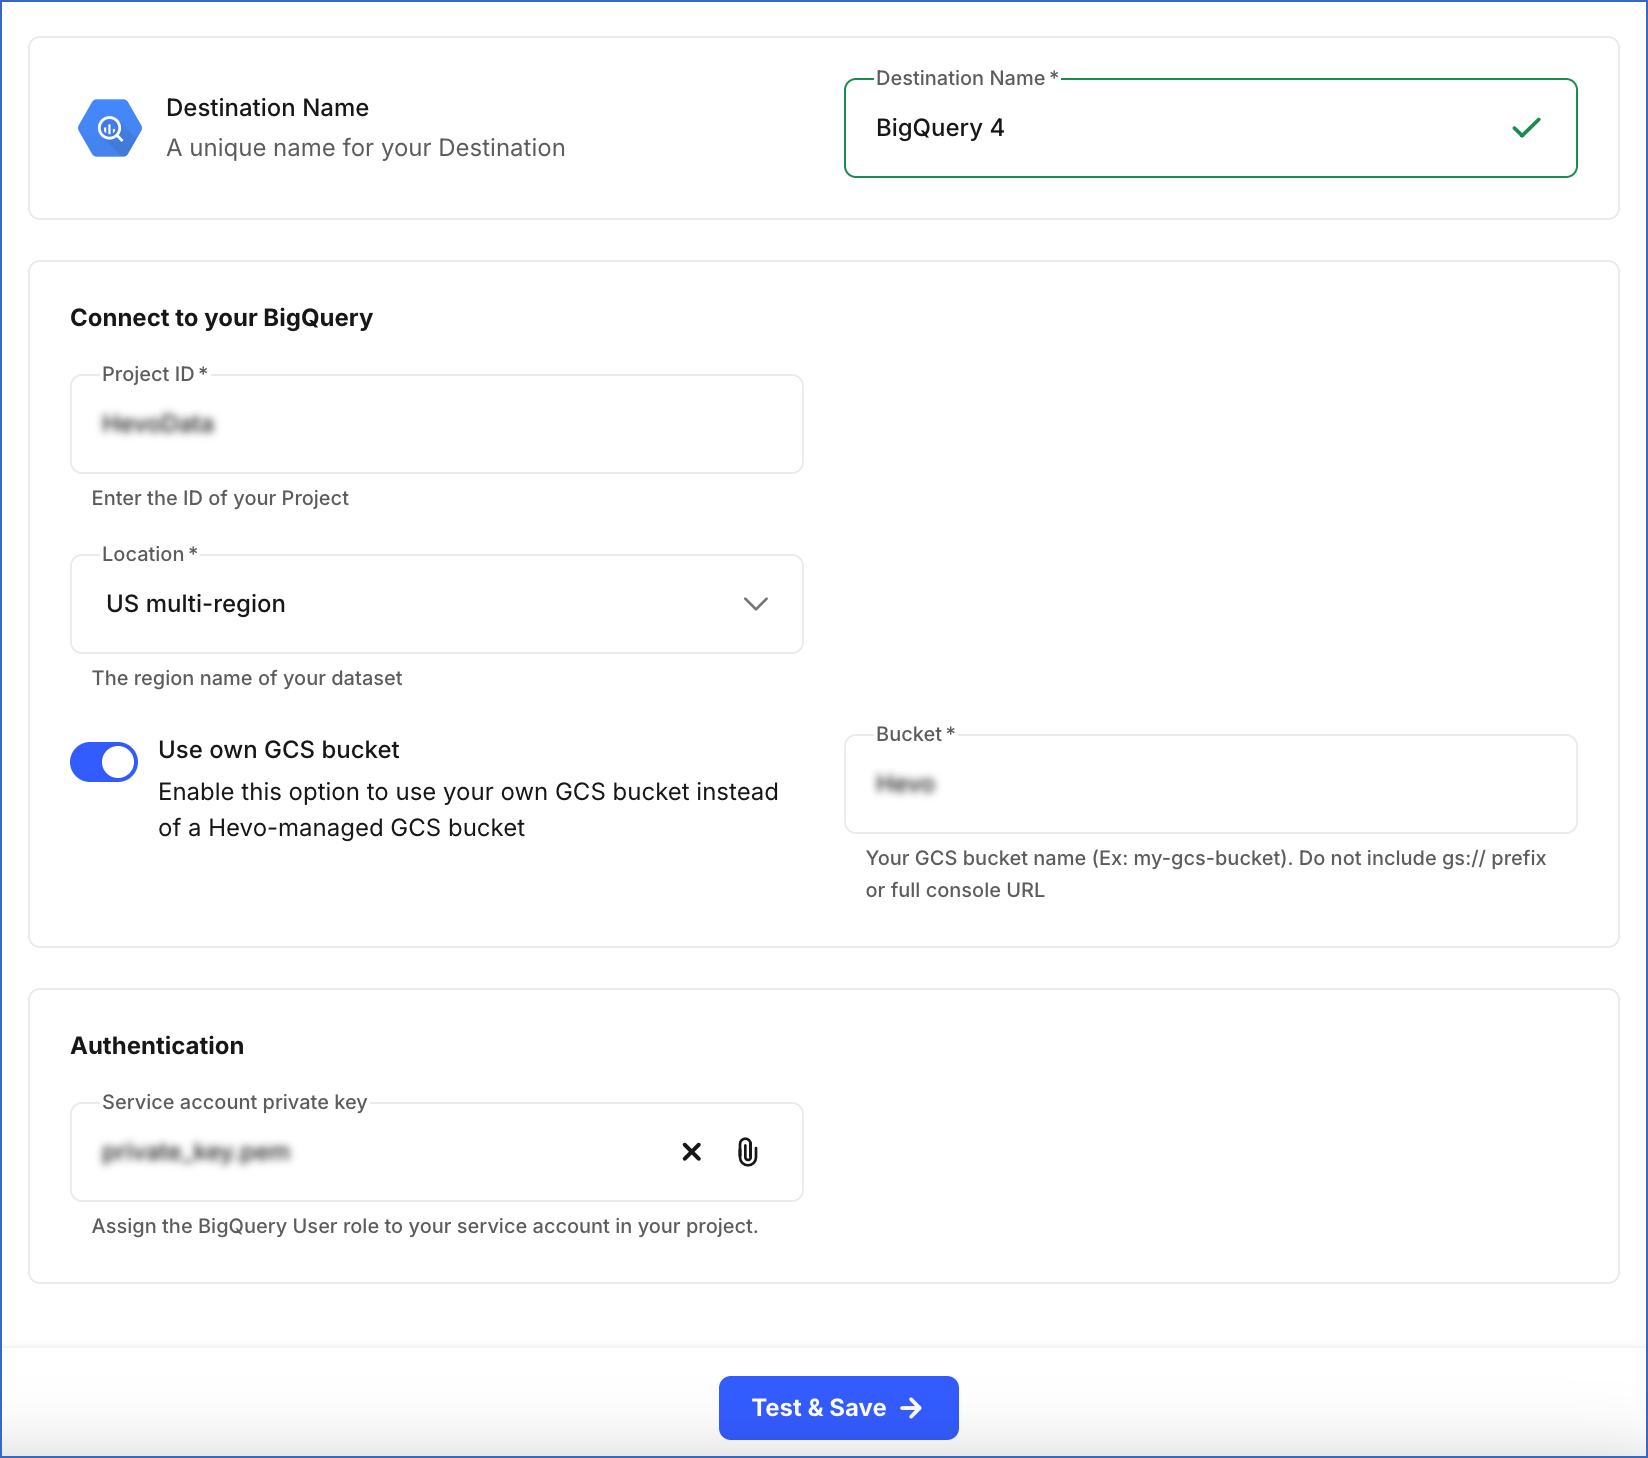The width and height of the screenshot is (1648, 1458).
Task: Click the 'Connect to your BigQuery' heading
Action: pyautogui.click(x=221, y=318)
